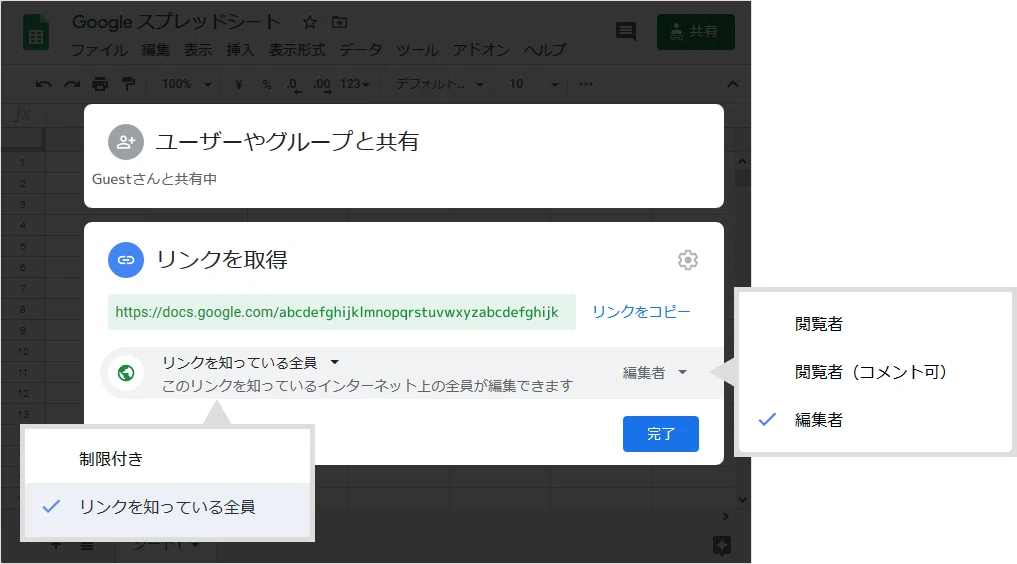Open the データ menu
This screenshot has height=564, width=1017.
point(361,50)
